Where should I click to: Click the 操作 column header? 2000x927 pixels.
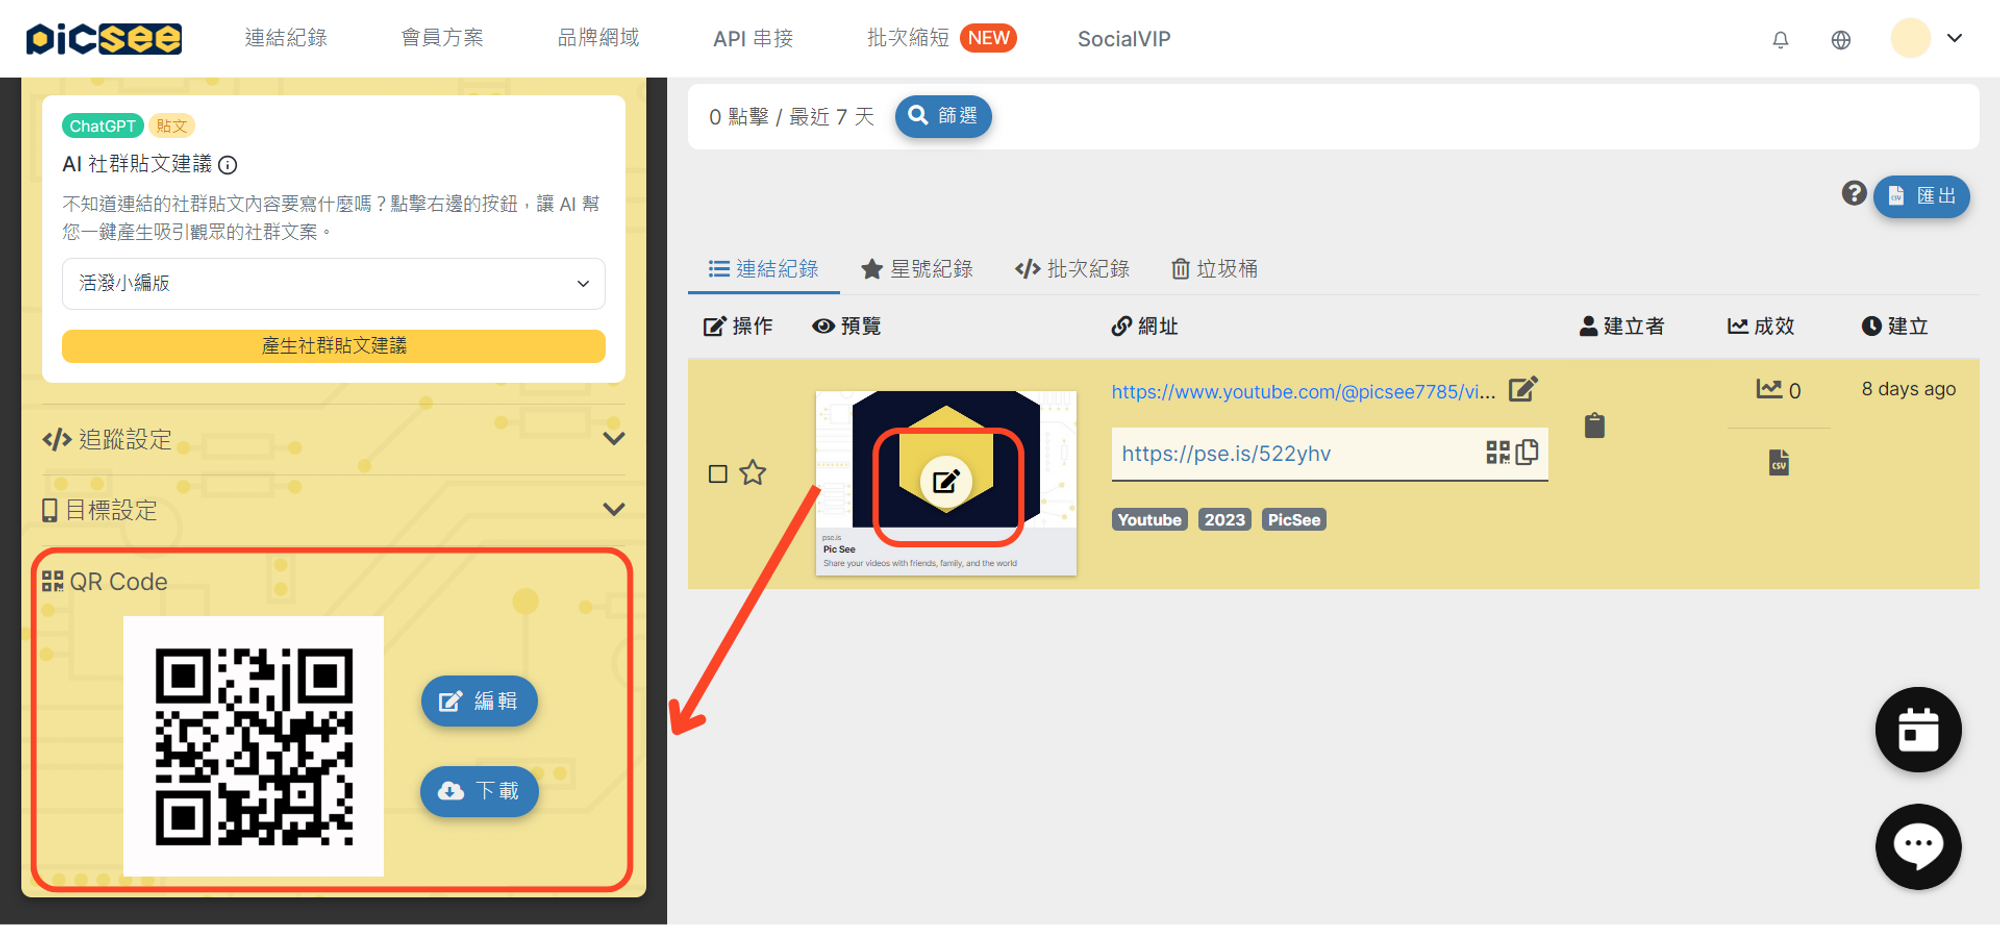[x=738, y=326]
